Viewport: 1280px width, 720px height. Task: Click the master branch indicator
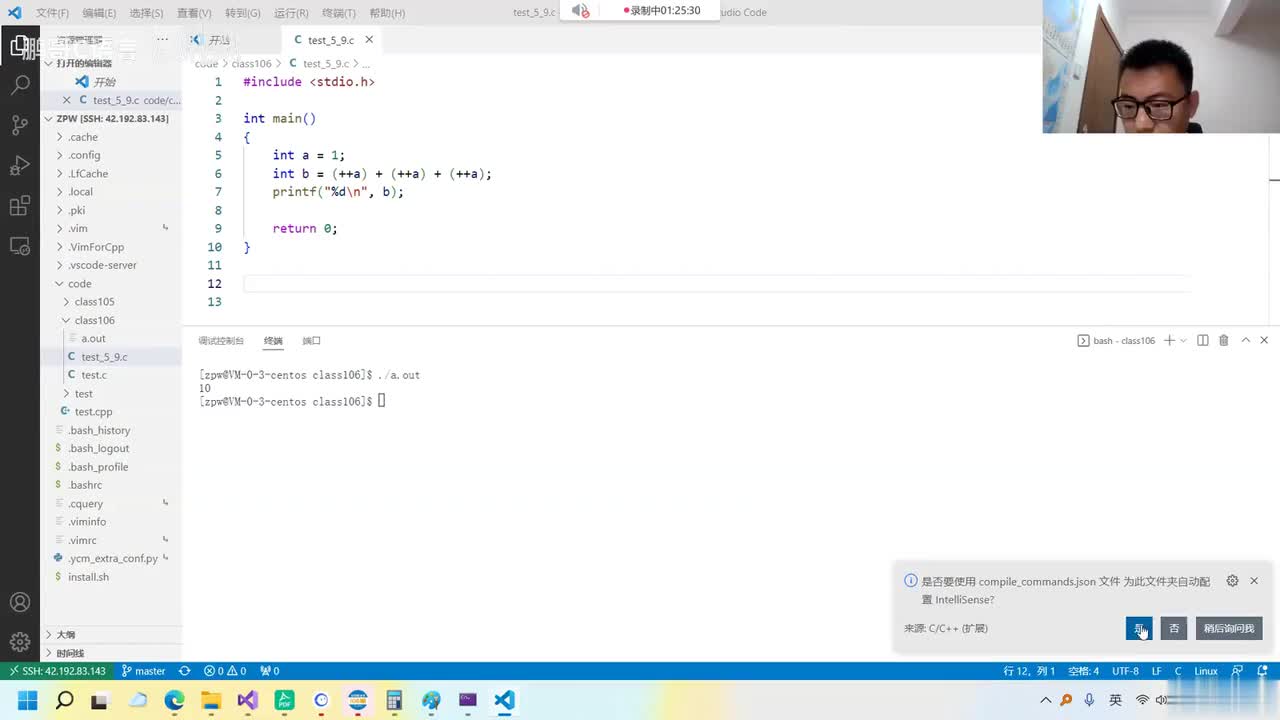pyautogui.click(x=143, y=671)
